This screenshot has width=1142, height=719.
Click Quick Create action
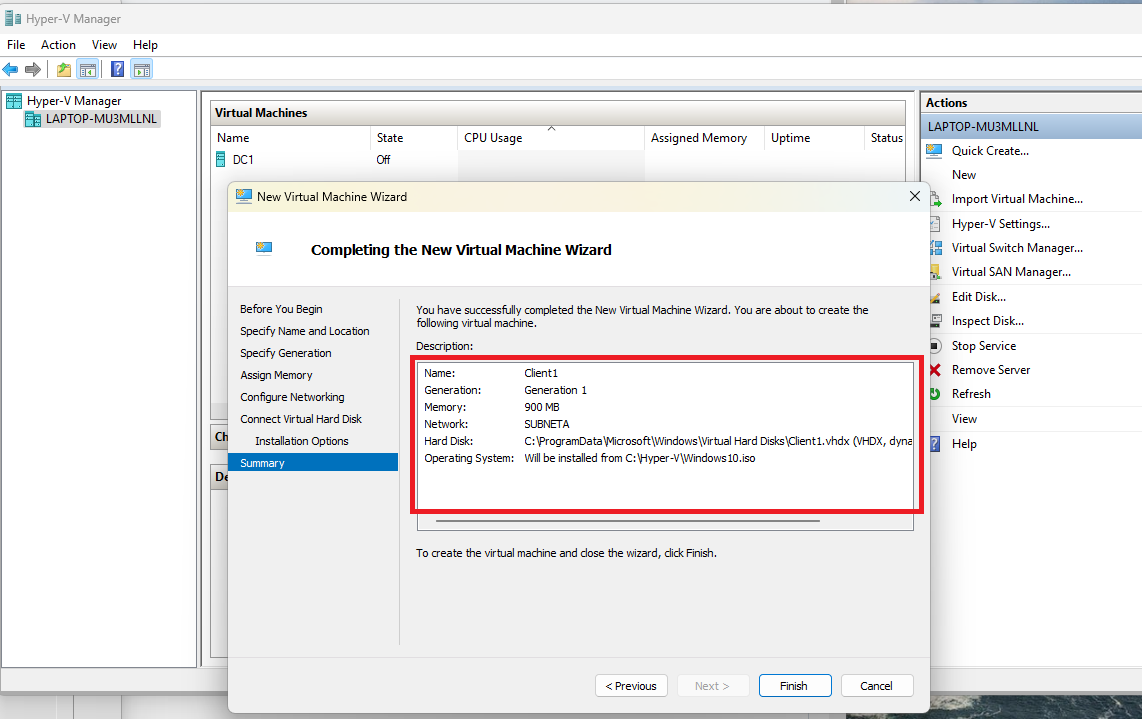click(990, 151)
